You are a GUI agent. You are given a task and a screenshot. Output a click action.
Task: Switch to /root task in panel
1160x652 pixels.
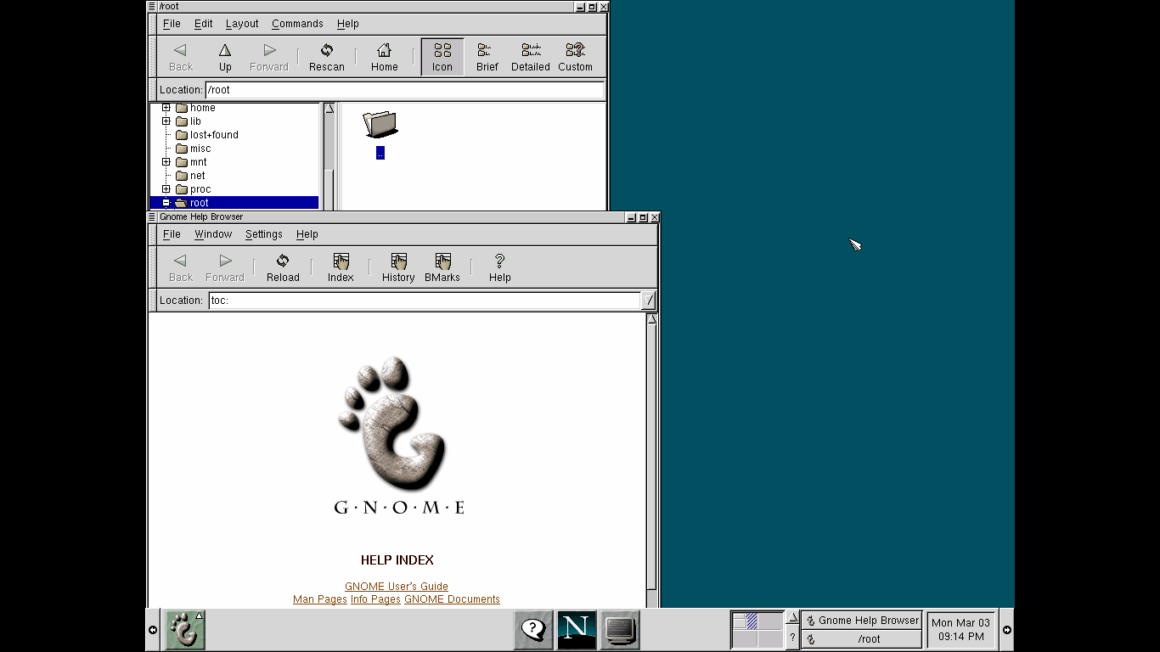tap(862, 639)
